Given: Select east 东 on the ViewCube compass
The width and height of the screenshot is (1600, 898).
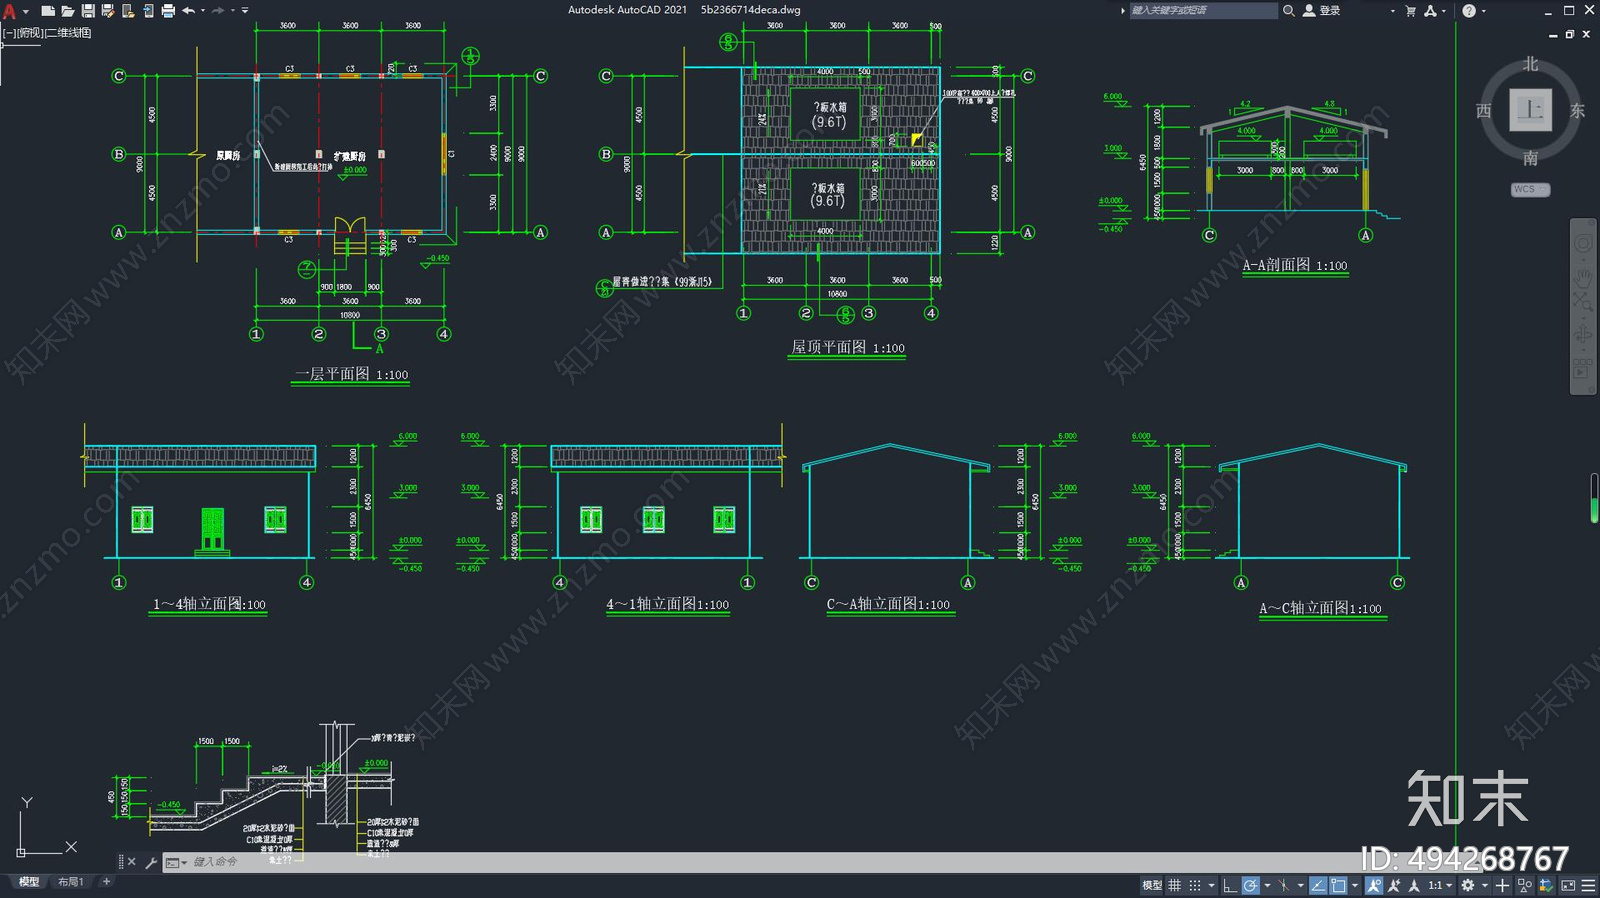Looking at the screenshot, I should pyautogui.click(x=1577, y=111).
